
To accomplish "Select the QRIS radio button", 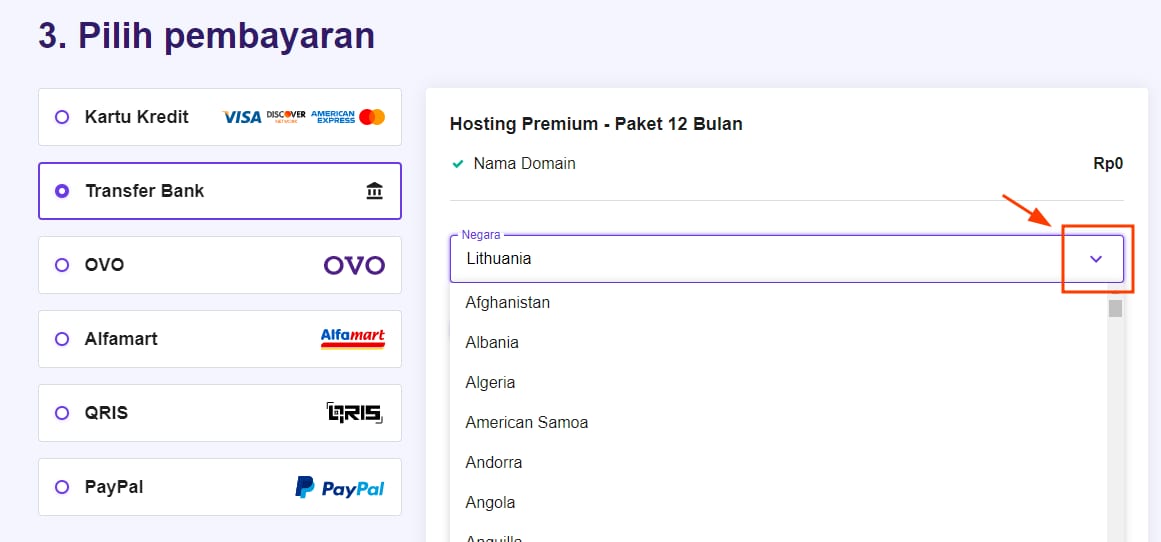I will click(x=62, y=413).
